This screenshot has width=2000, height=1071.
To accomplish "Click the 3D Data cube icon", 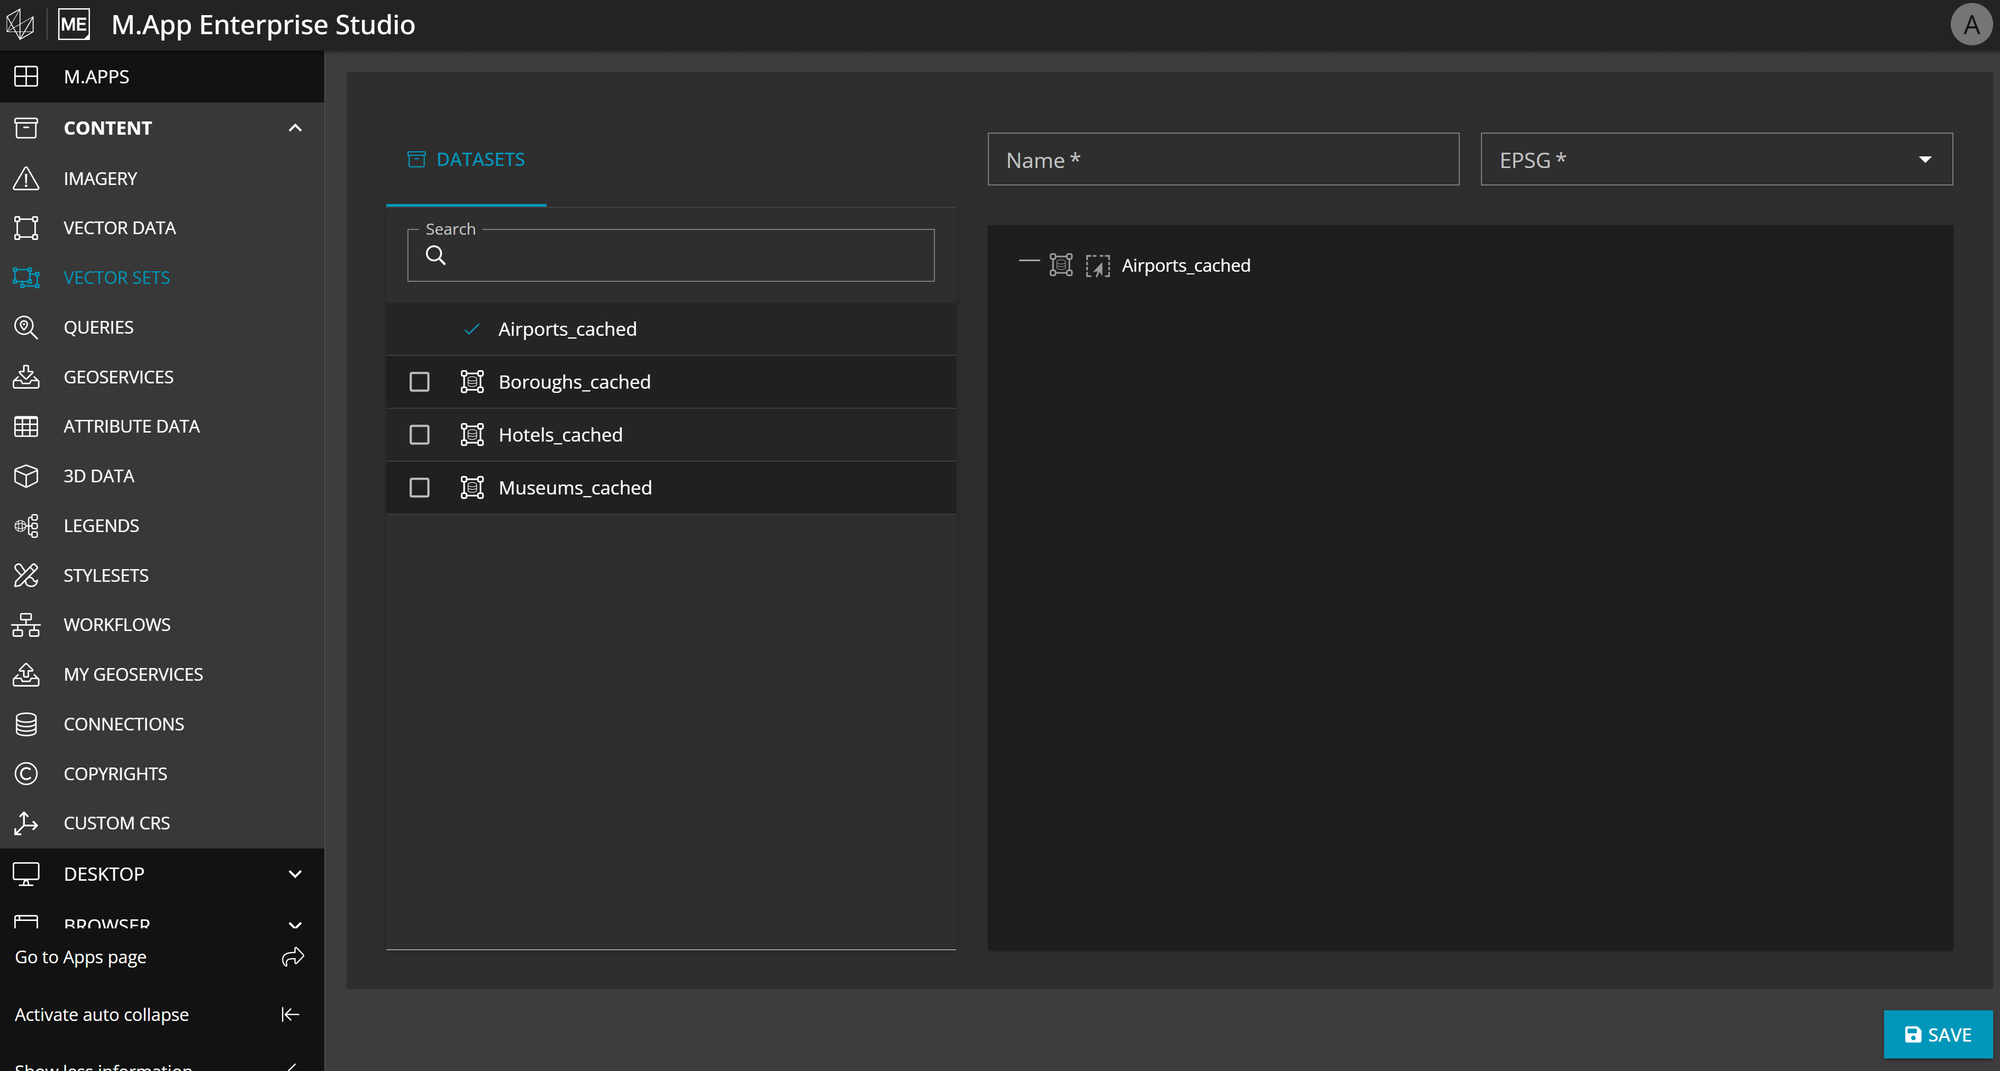I will pyautogui.click(x=26, y=476).
